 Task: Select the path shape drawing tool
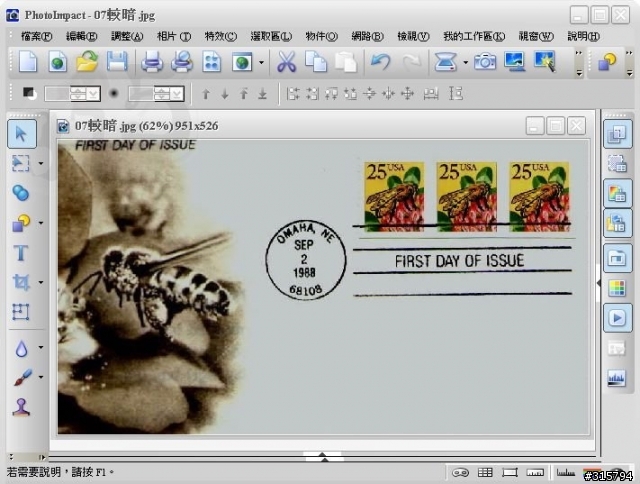[21, 223]
